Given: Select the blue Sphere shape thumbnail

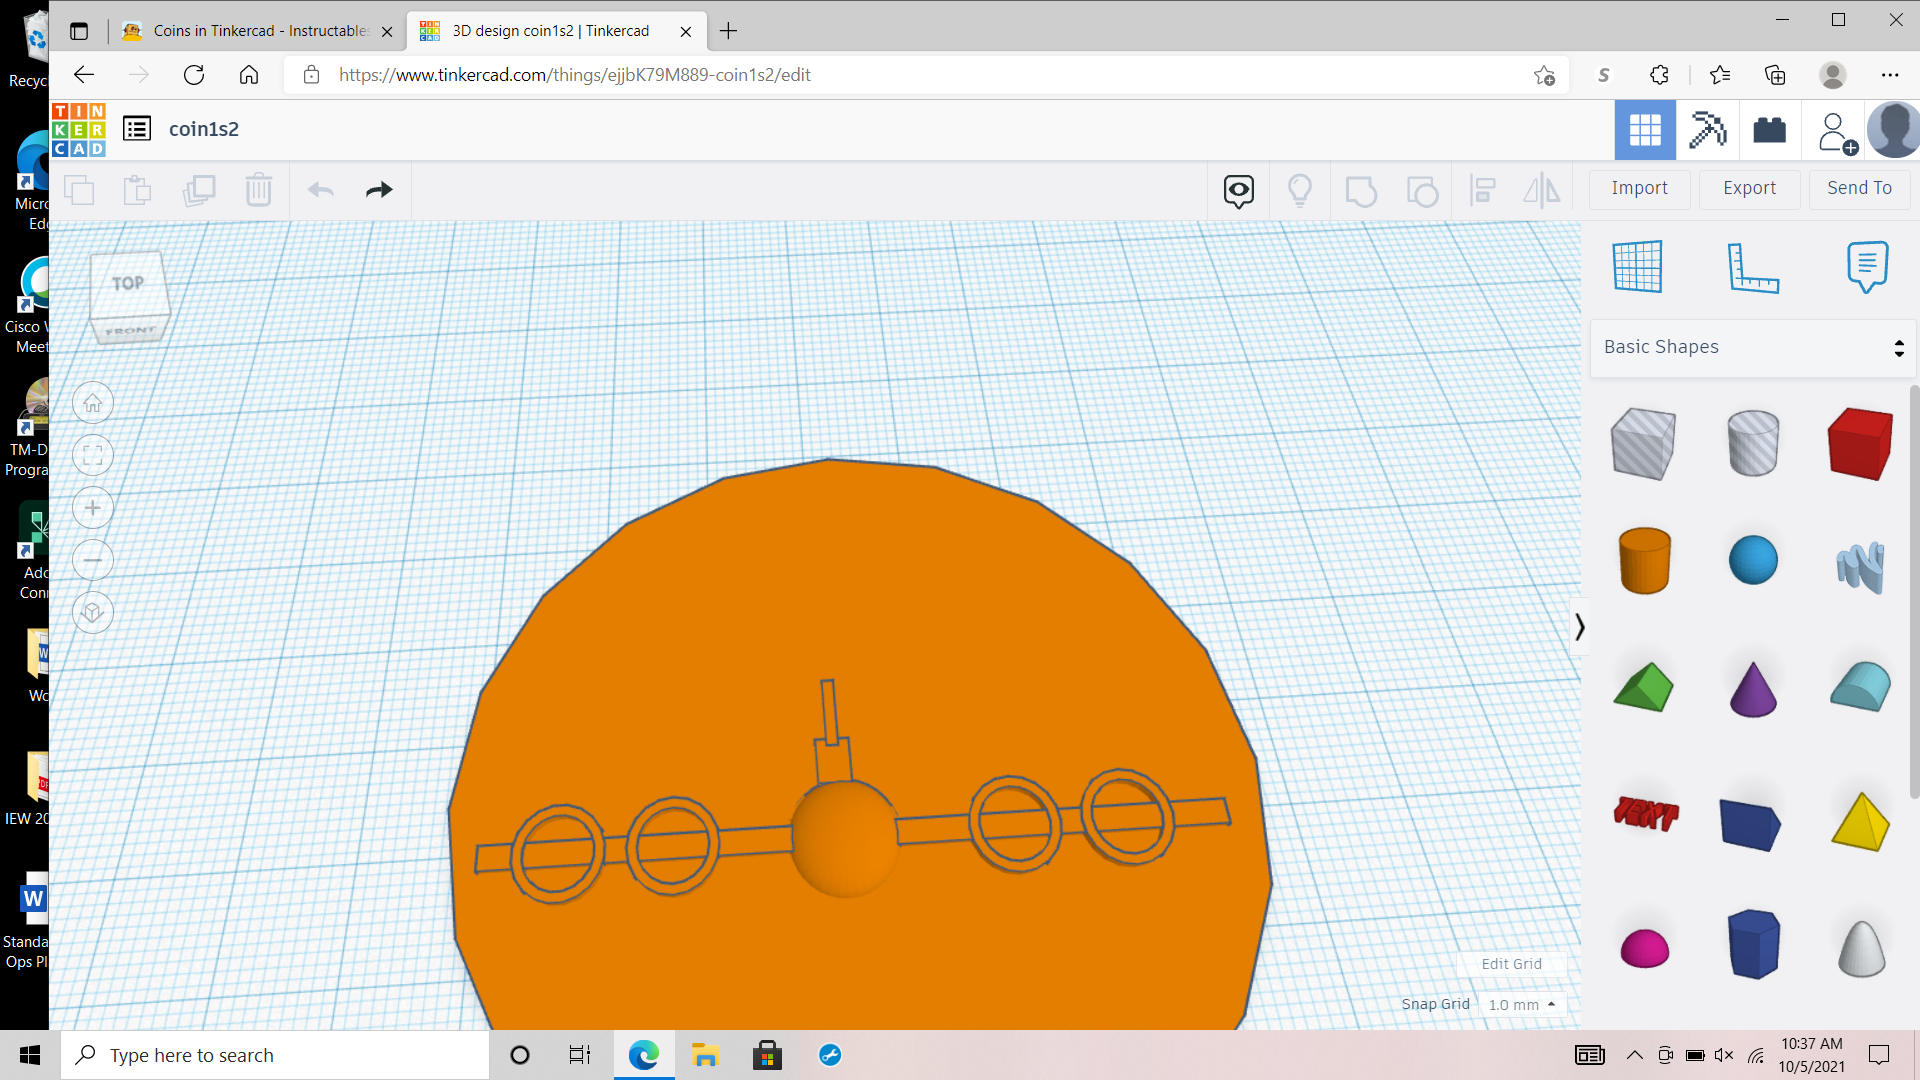Looking at the screenshot, I should tap(1753, 560).
